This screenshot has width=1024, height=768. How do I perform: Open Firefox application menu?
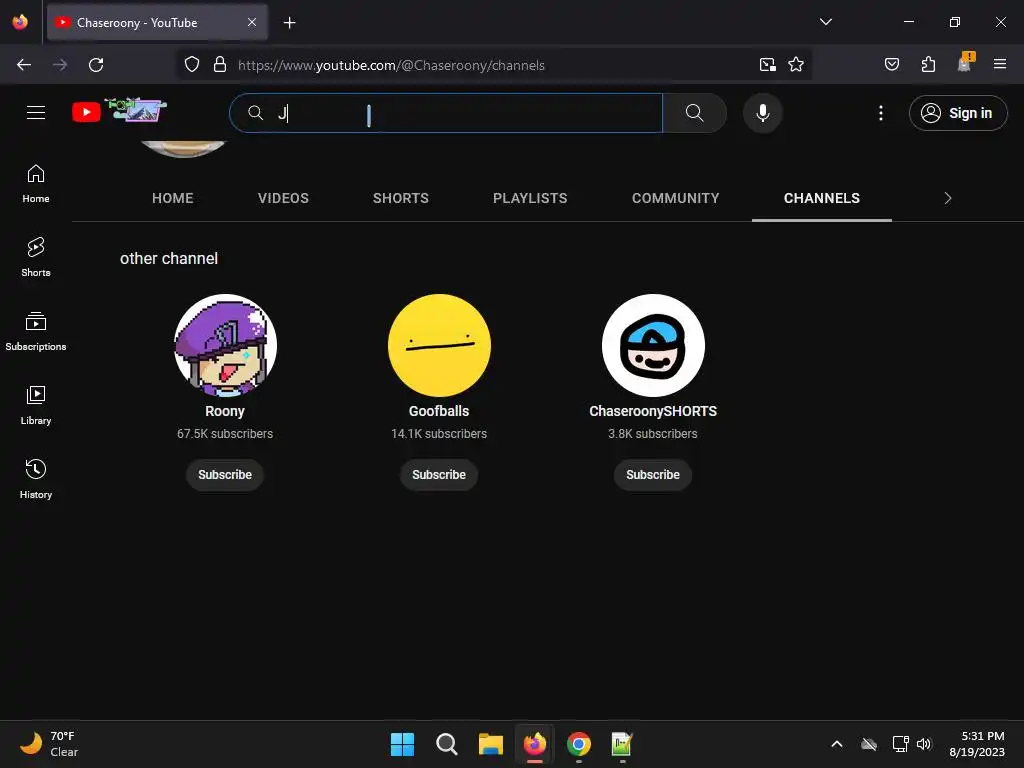click(999, 65)
